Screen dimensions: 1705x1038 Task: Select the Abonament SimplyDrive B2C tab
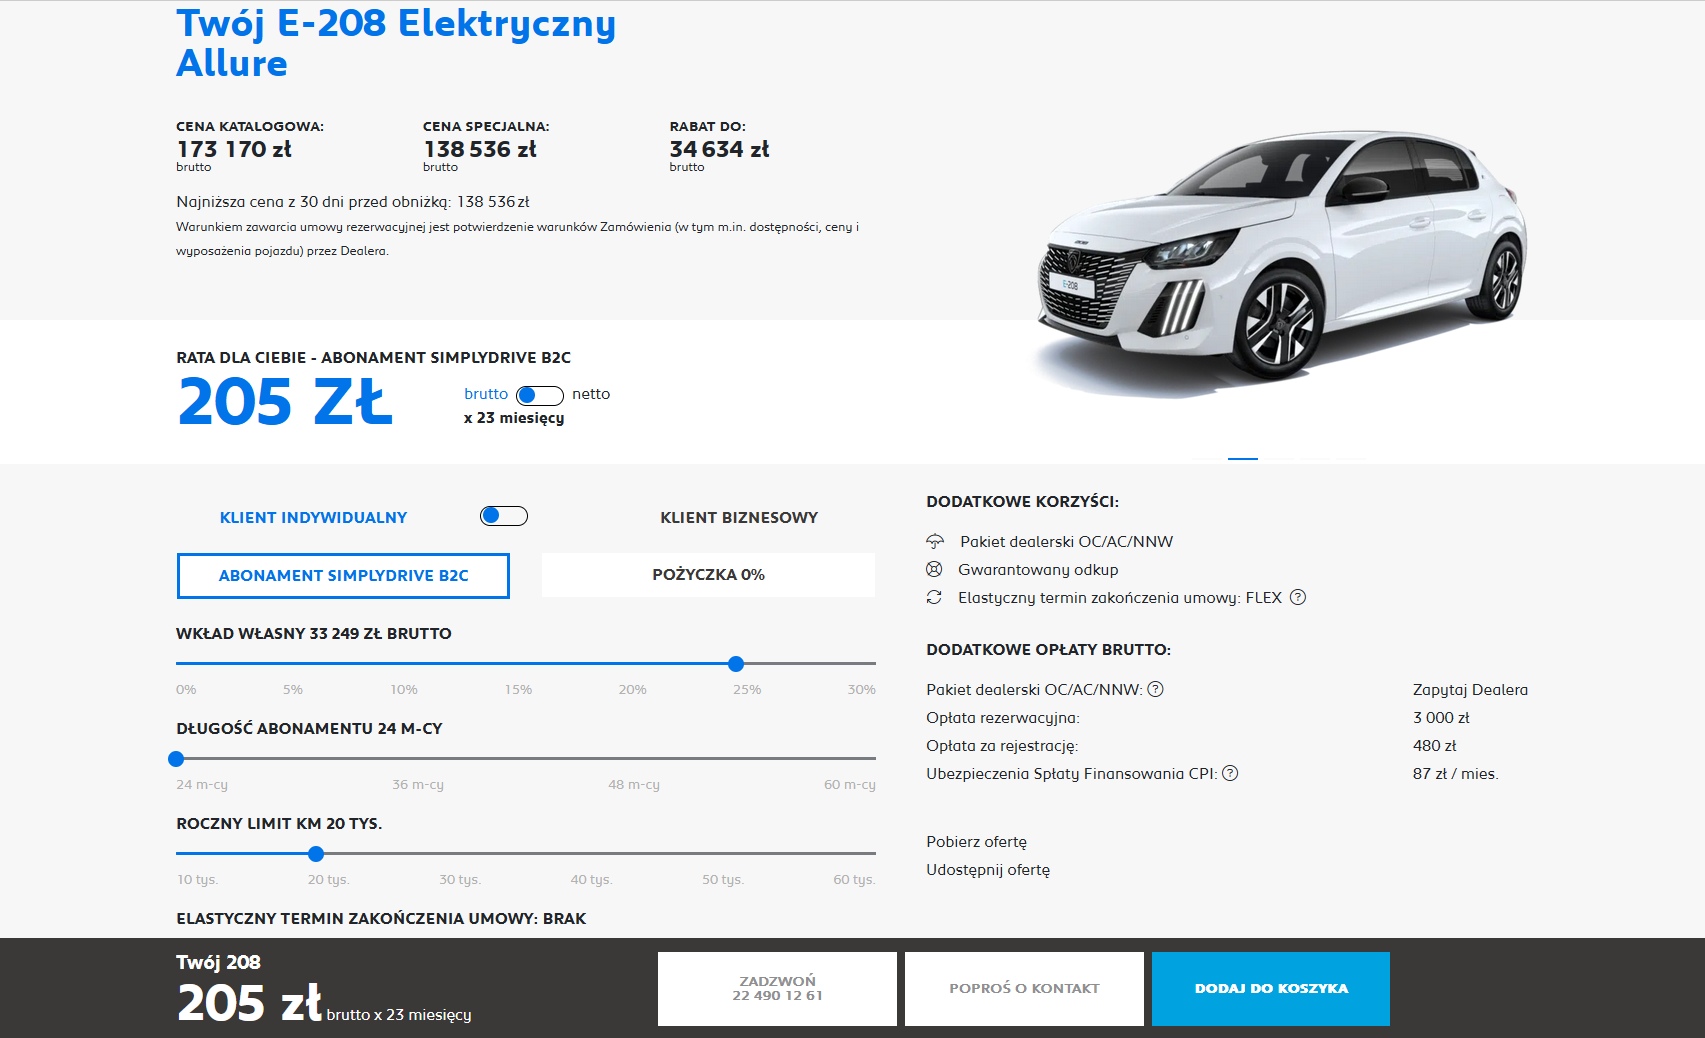tap(343, 576)
